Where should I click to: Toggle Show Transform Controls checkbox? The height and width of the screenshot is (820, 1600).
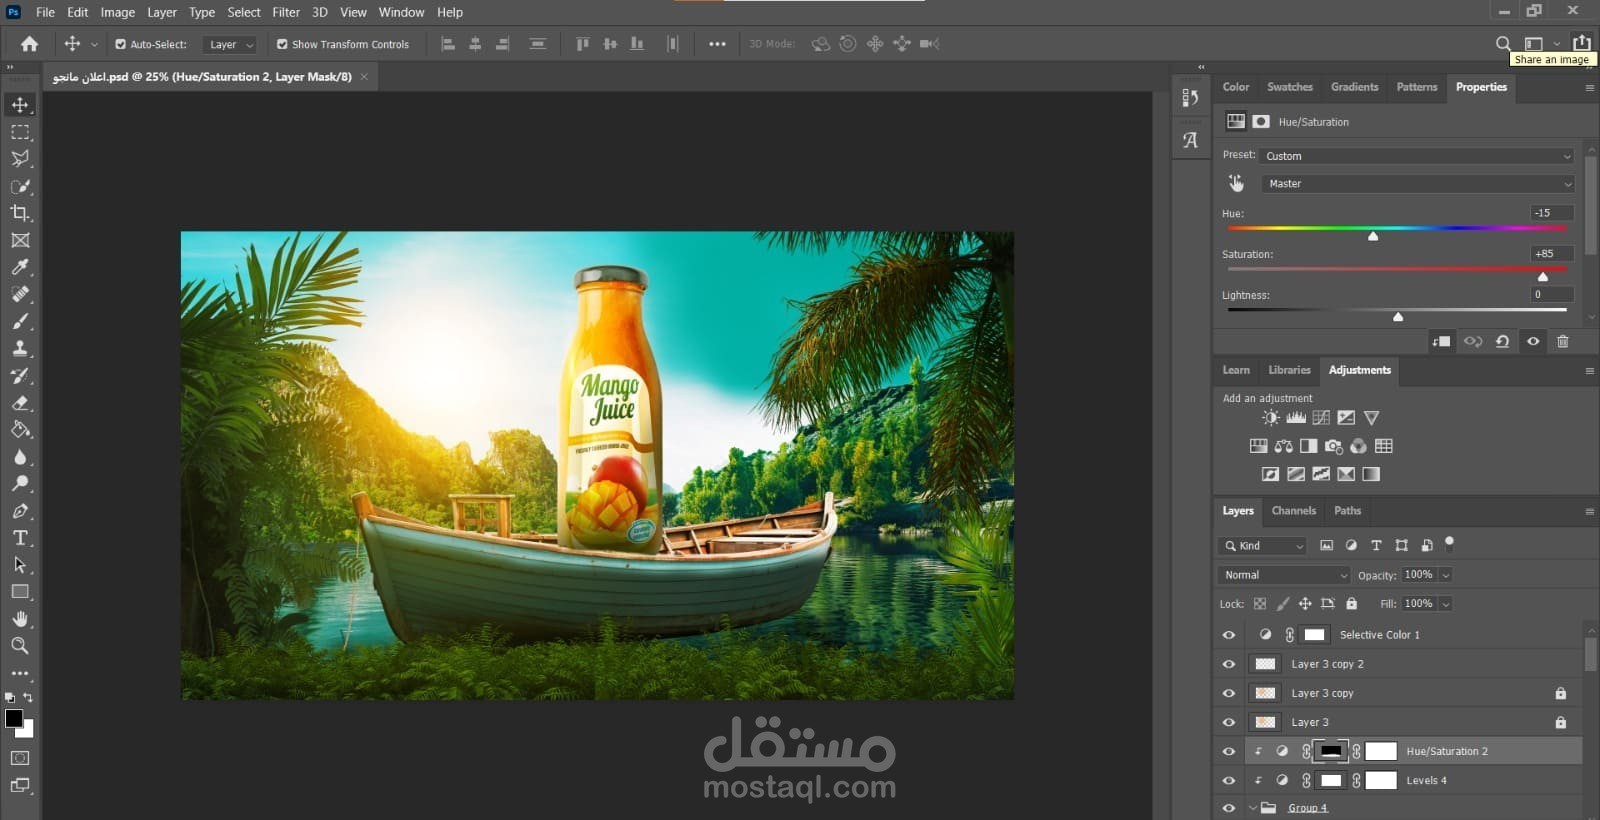(x=282, y=44)
